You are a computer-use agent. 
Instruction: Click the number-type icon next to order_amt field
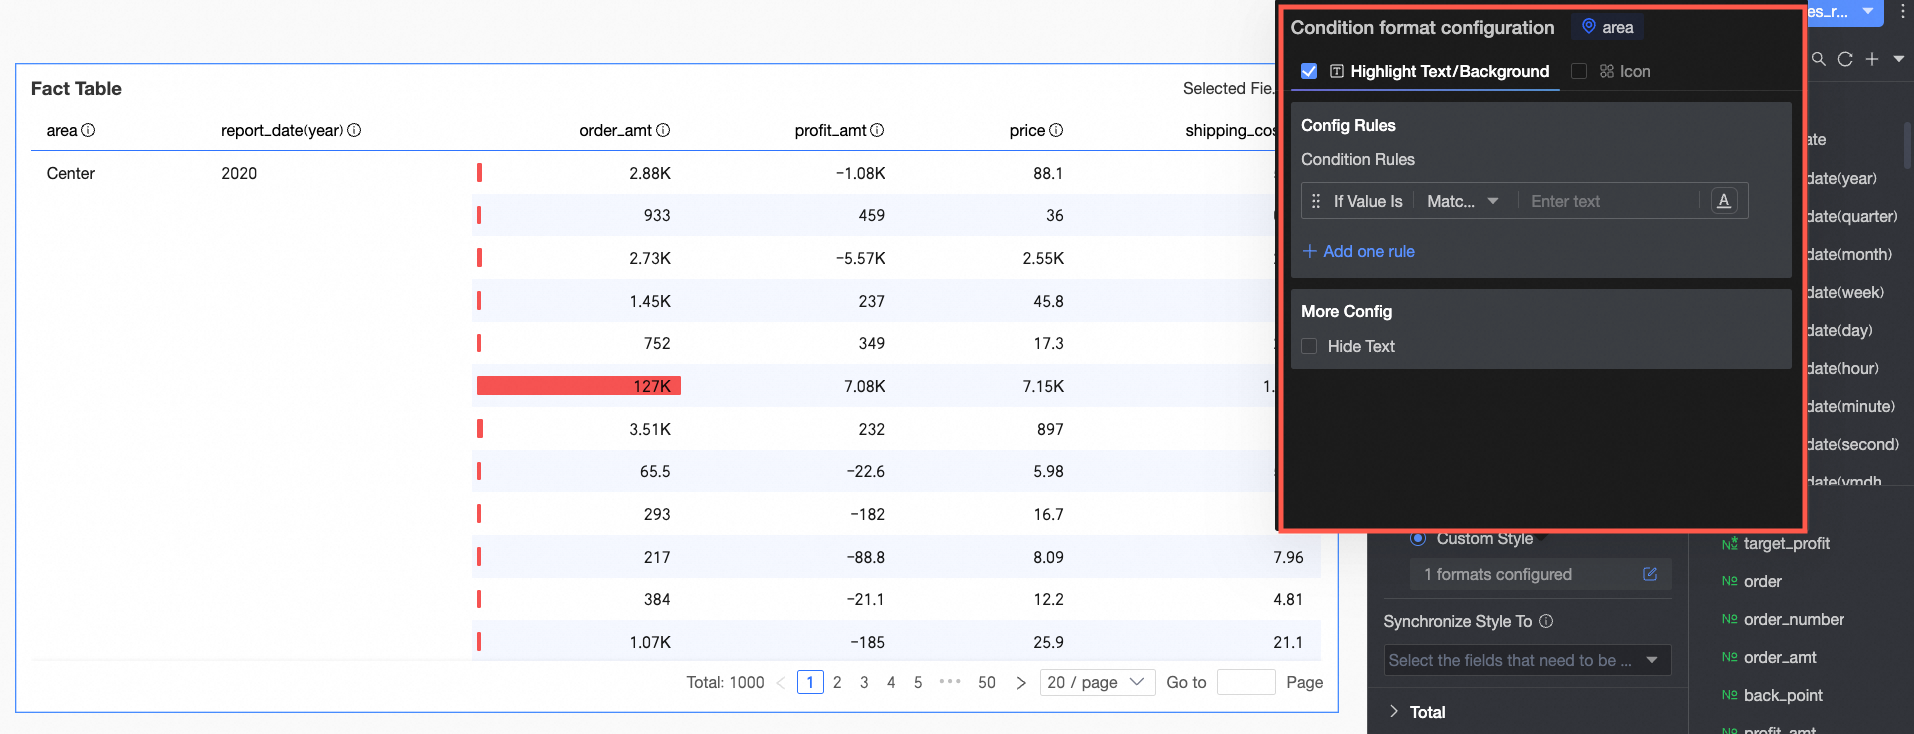[1729, 657]
